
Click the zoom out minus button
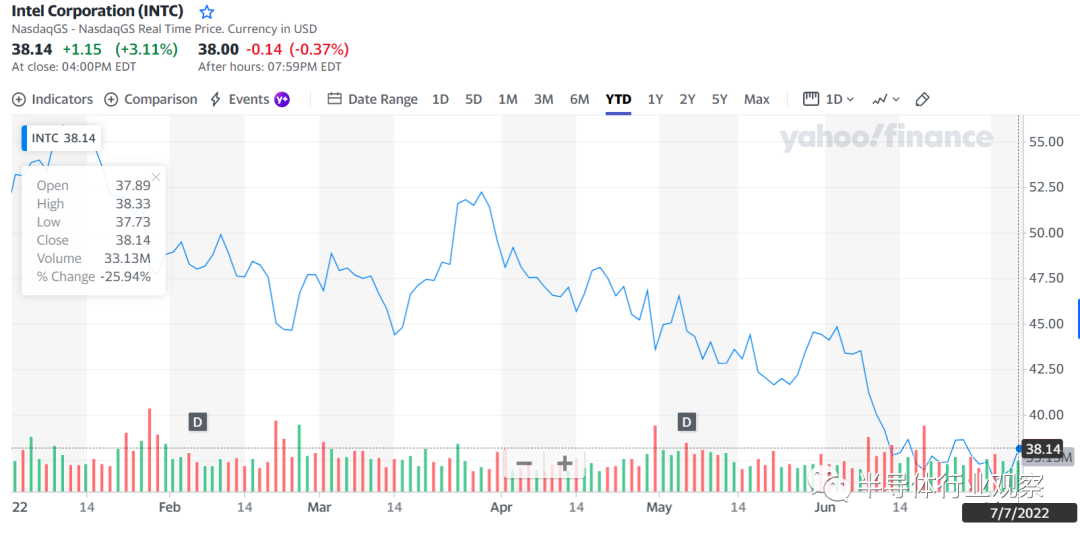524,463
